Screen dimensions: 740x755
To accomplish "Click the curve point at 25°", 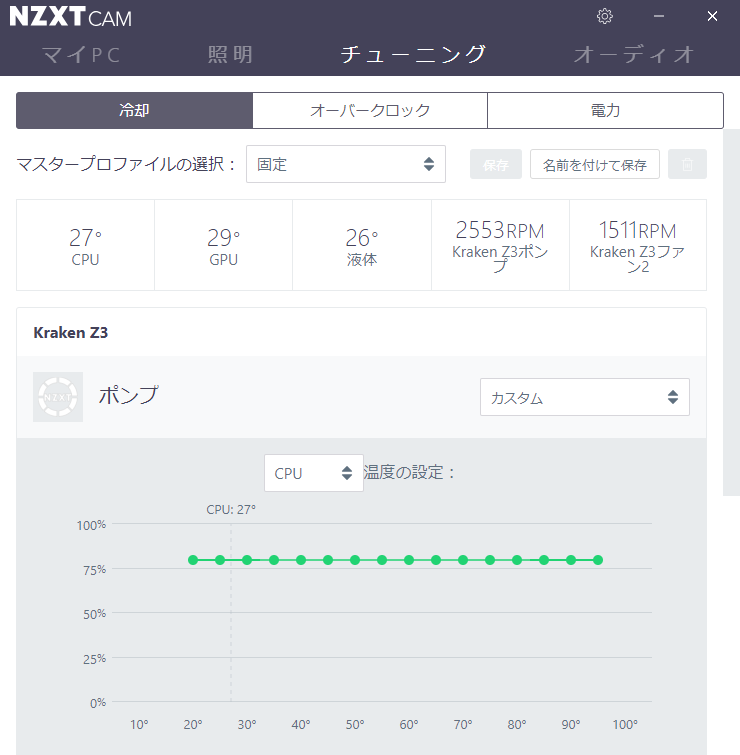I will [x=220, y=560].
